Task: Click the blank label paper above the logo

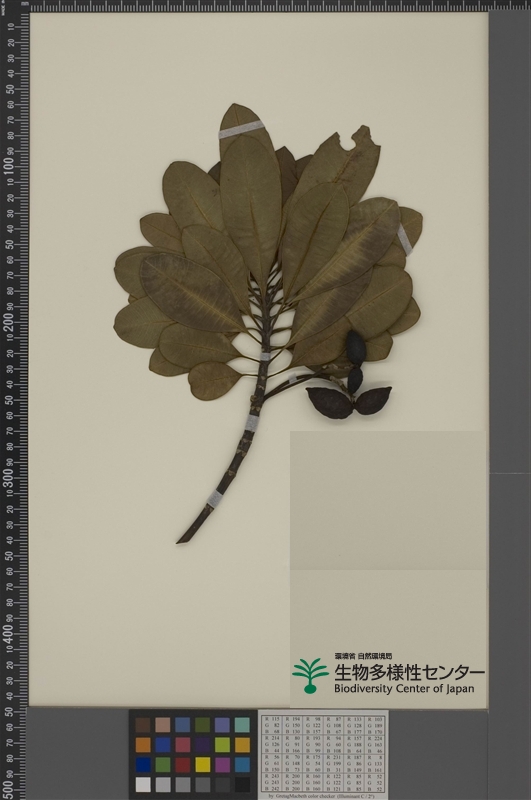Action: click(x=388, y=500)
